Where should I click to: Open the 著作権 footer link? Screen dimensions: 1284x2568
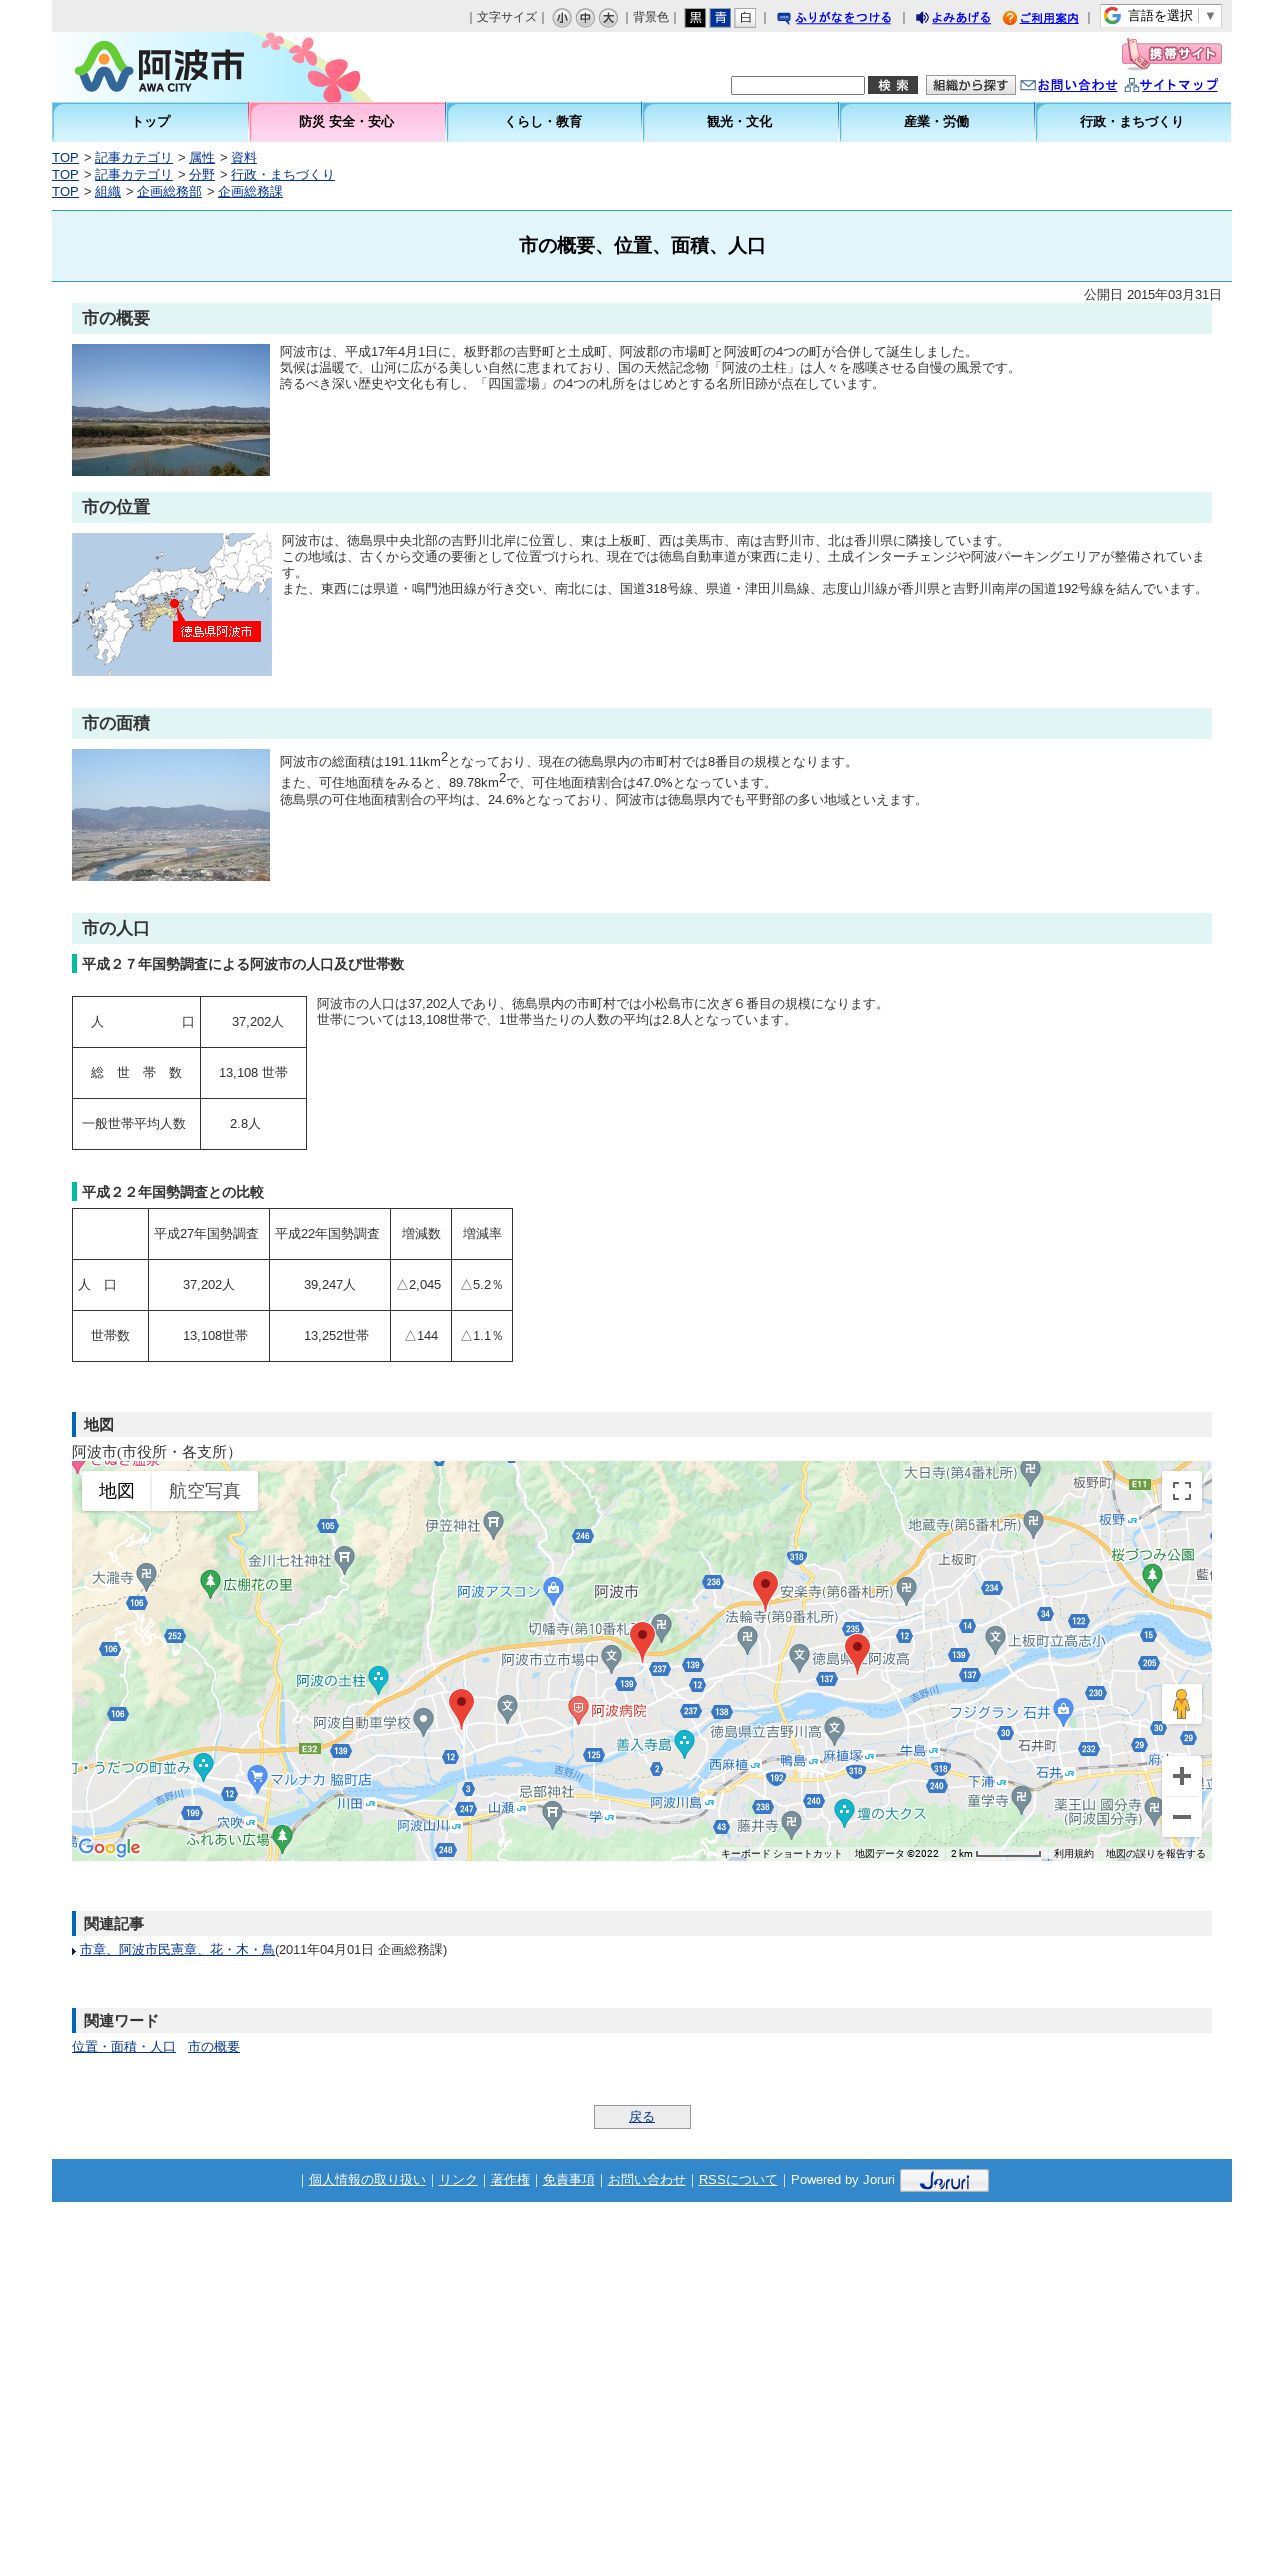point(510,2179)
